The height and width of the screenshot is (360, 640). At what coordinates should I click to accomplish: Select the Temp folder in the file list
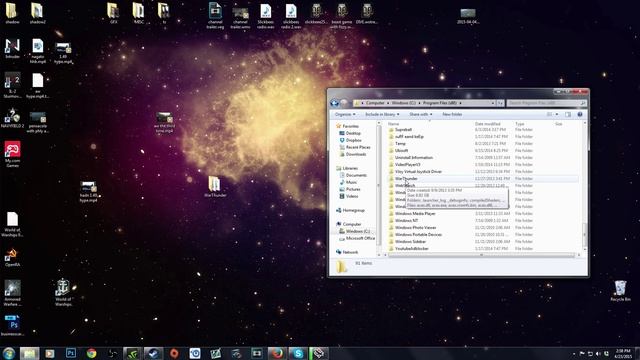click(400, 144)
